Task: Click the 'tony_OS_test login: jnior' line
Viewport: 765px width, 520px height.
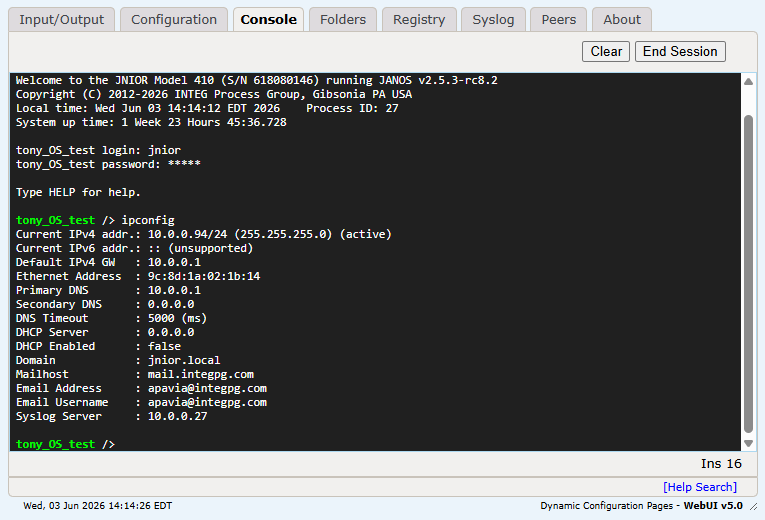Action: pos(98,150)
